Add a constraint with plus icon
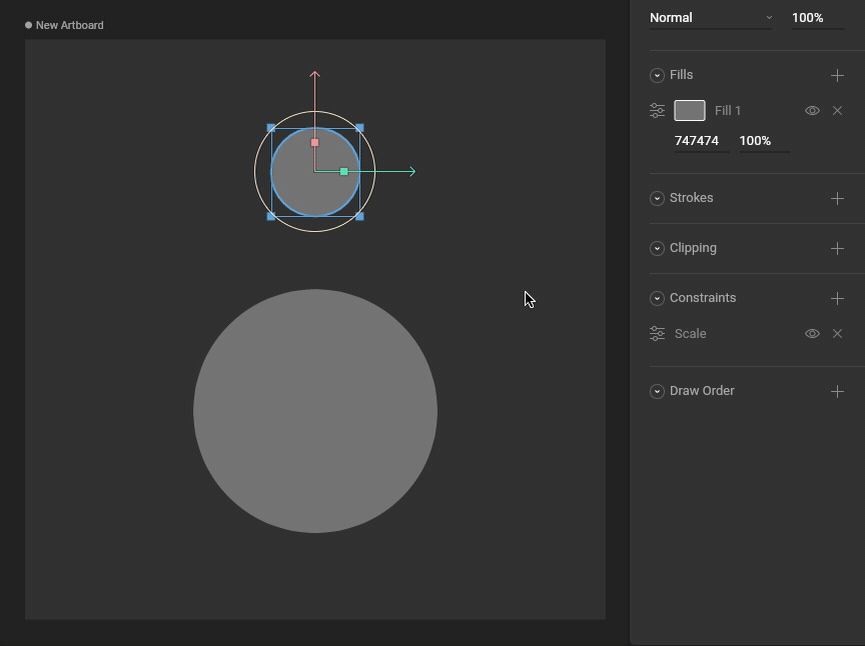Image resolution: width=865 pixels, height=646 pixels. tap(837, 298)
